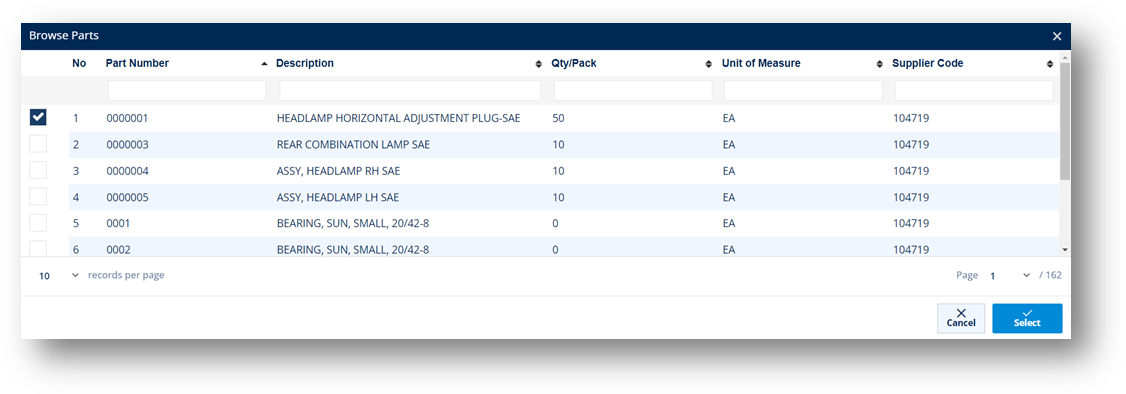Screen dimensions: 1126x394
Task: Focus the Description filter input box
Action: tap(410, 90)
